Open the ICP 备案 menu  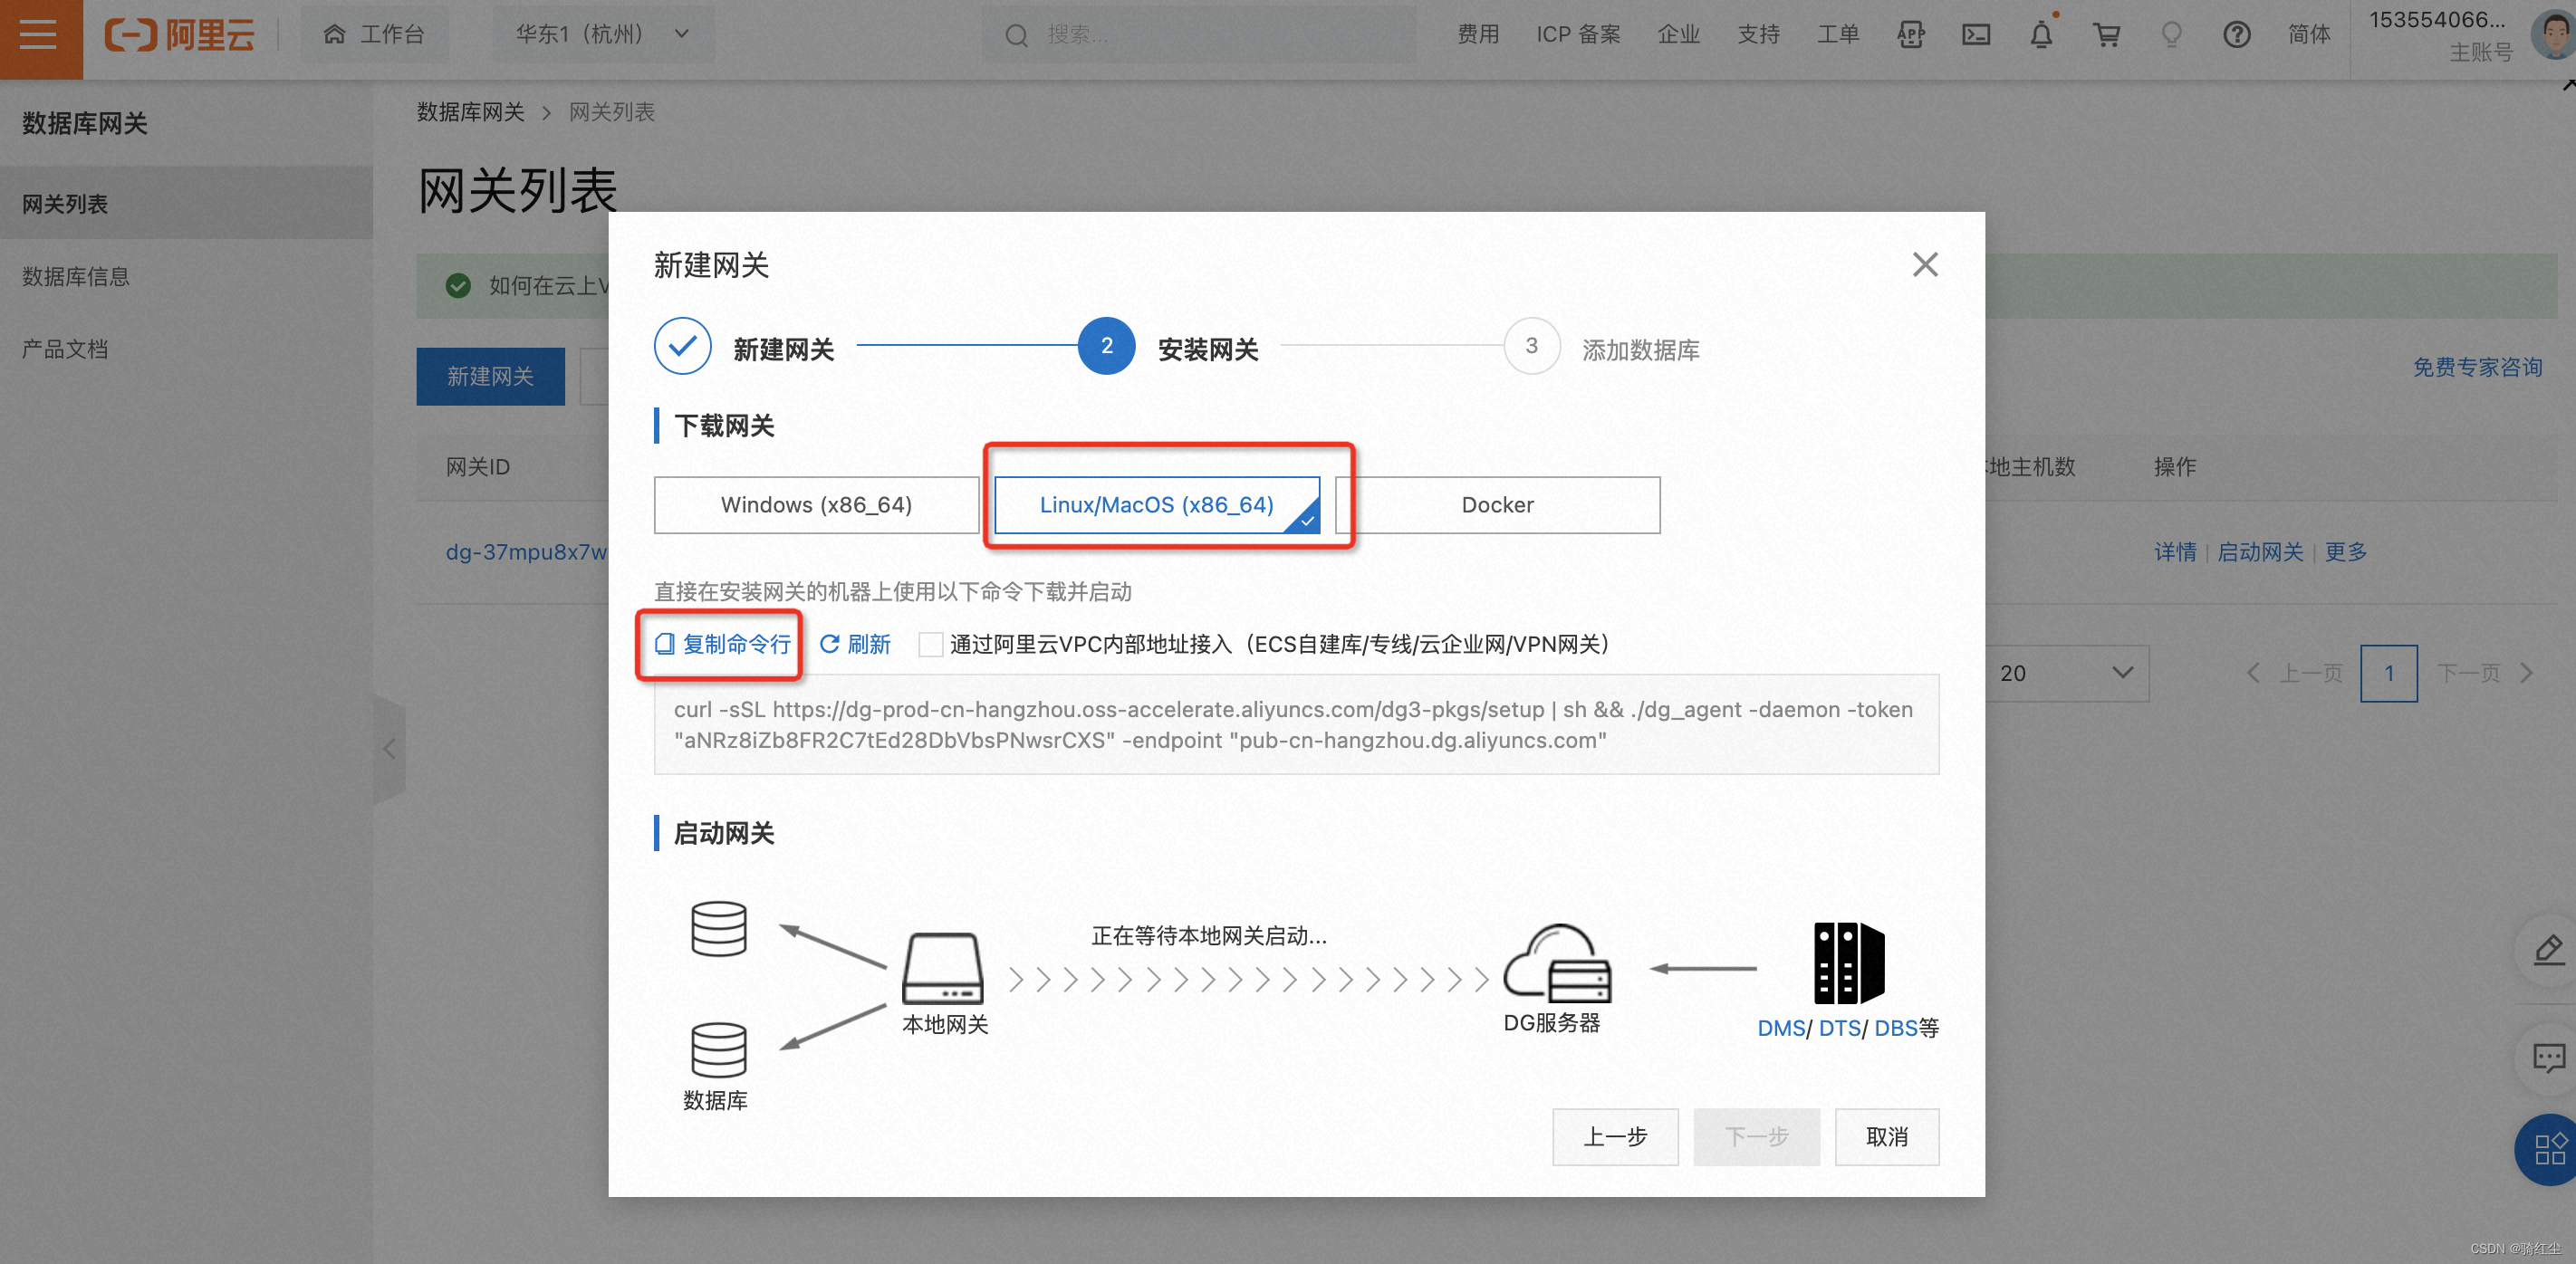[x=1578, y=35]
